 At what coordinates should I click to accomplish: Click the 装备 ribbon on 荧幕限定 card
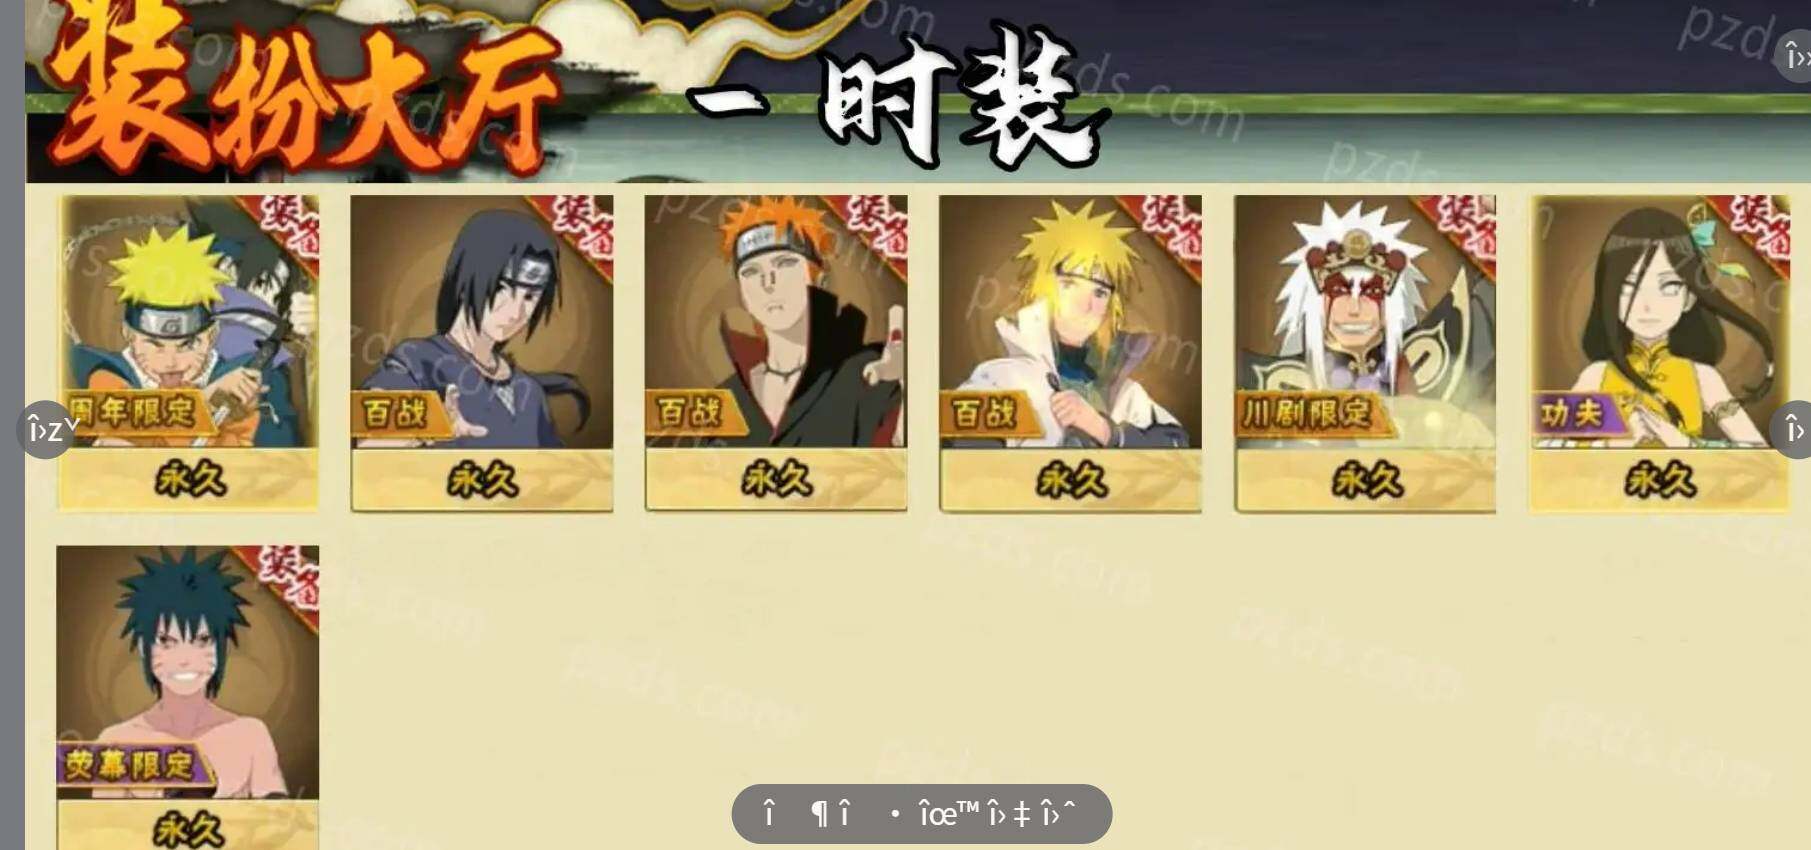pos(289,577)
